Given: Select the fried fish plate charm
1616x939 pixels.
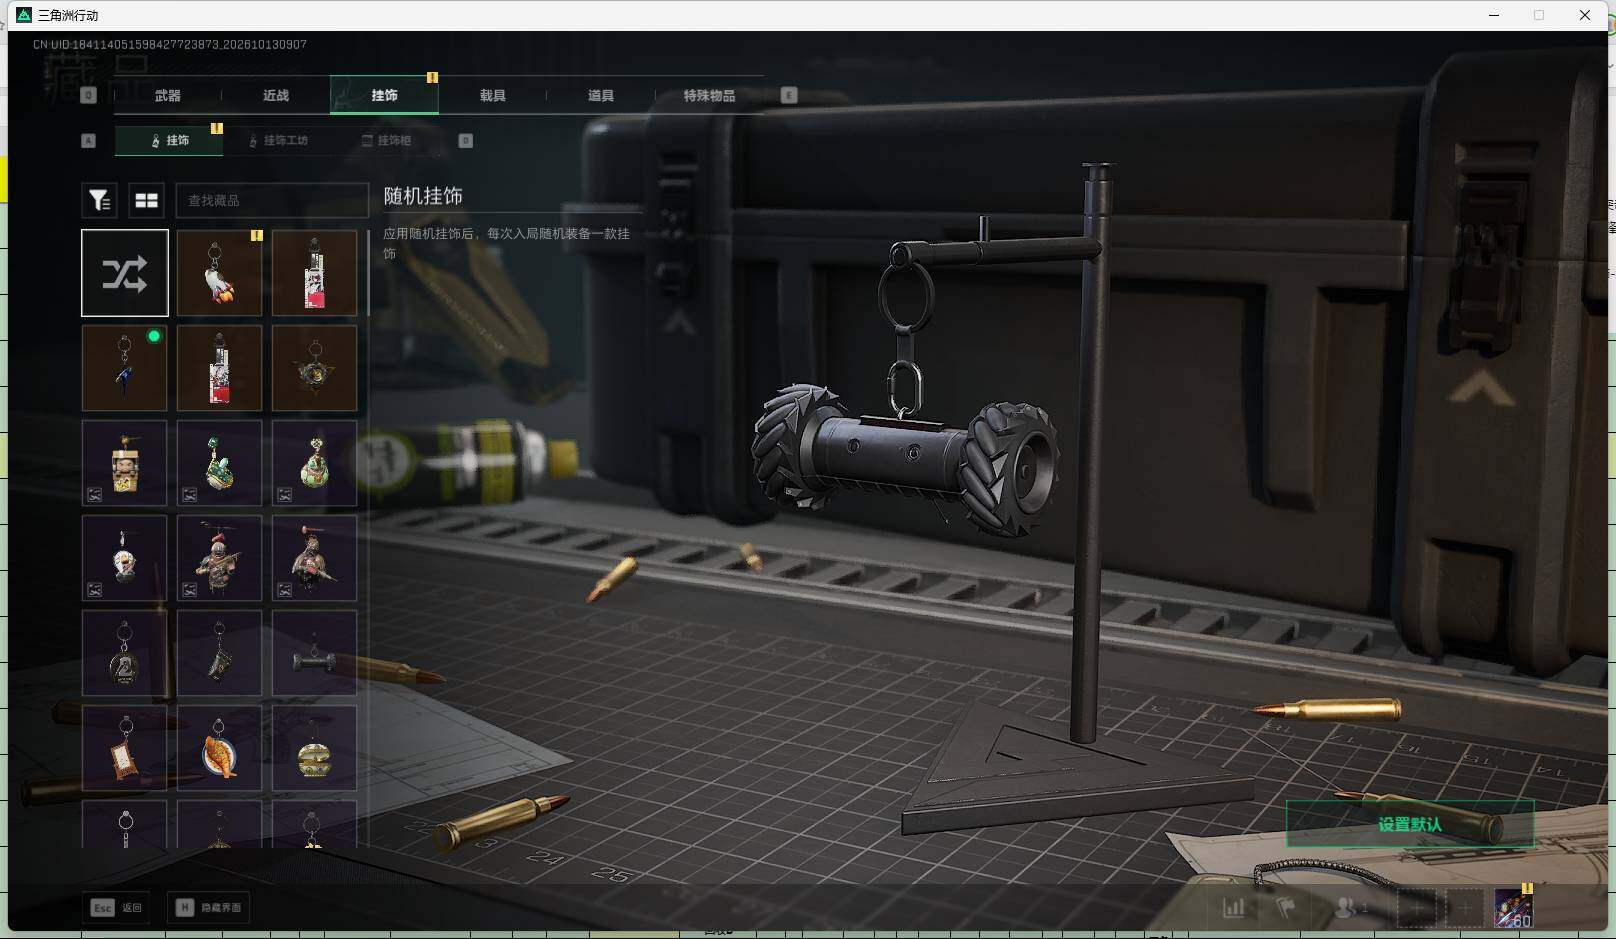Looking at the screenshot, I should pyautogui.click(x=219, y=748).
